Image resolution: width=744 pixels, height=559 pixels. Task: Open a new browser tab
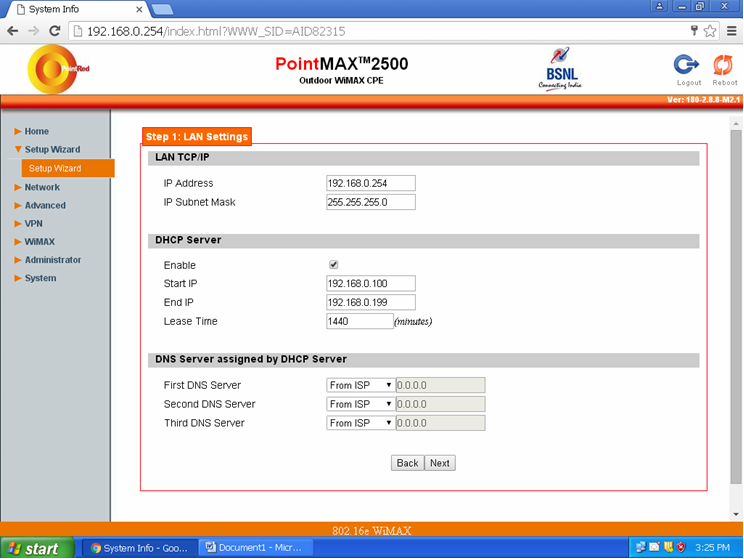click(x=163, y=9)
